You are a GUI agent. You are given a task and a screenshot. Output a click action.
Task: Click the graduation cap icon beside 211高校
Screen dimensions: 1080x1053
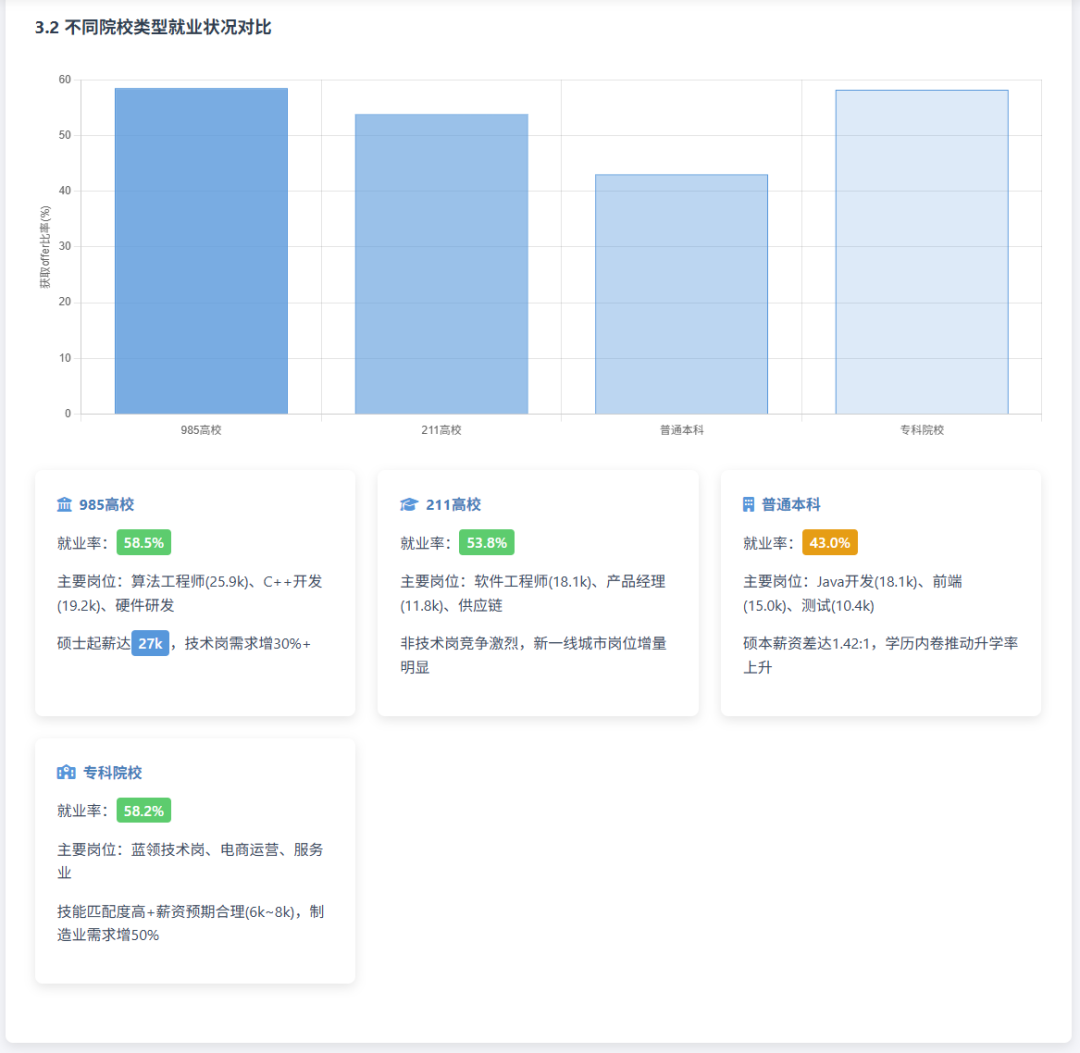coord(408,505)
